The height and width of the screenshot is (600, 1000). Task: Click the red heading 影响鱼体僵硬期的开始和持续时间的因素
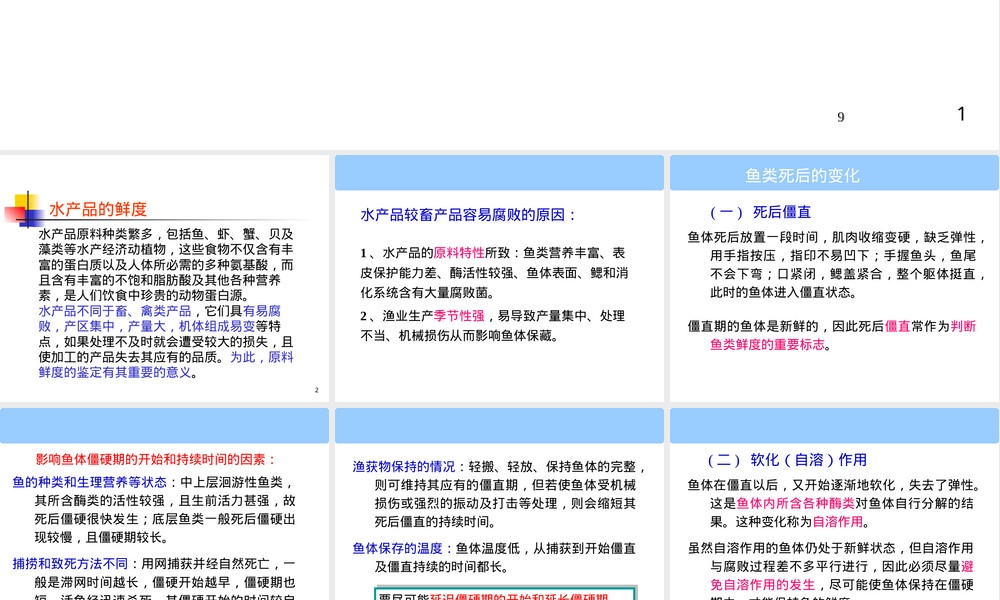pyautogui.click(x=156, y=460)
